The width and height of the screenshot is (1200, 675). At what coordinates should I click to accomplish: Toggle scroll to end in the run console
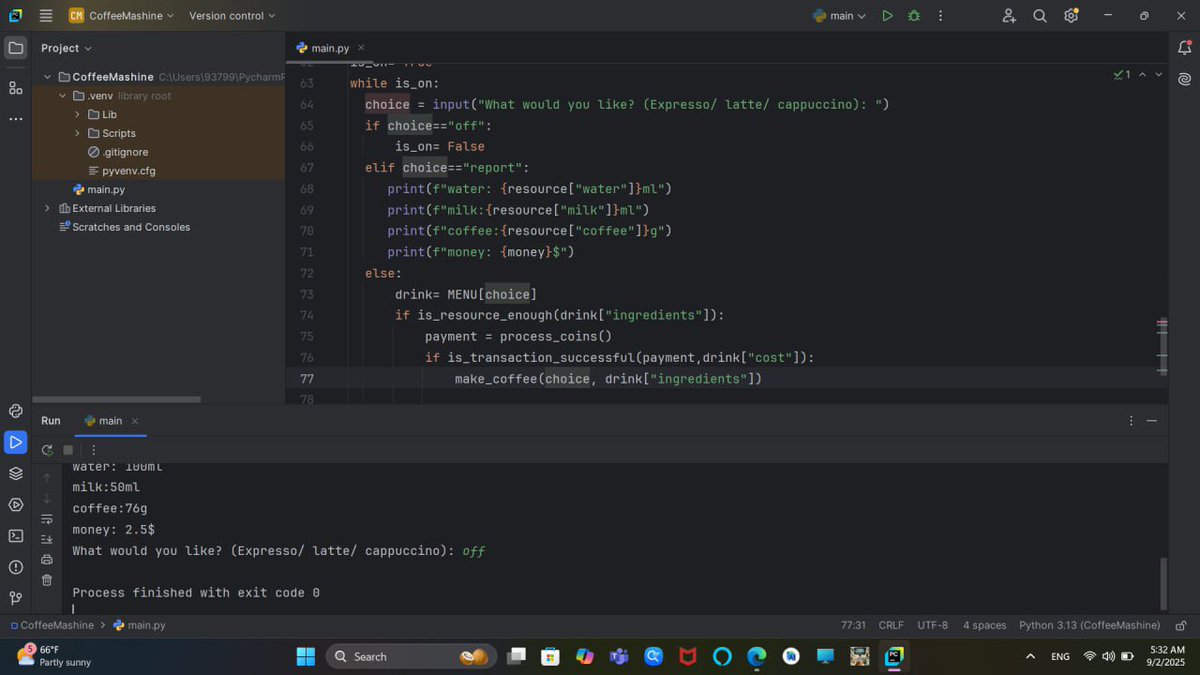point(47,539)
